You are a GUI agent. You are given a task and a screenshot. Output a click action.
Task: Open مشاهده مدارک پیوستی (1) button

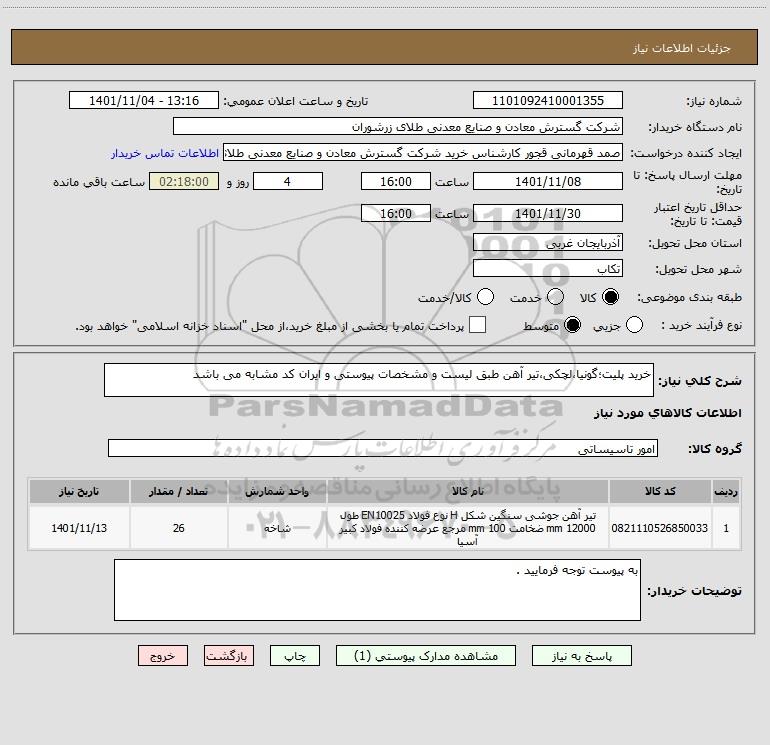pyautogui.click(x=426, y=656)
